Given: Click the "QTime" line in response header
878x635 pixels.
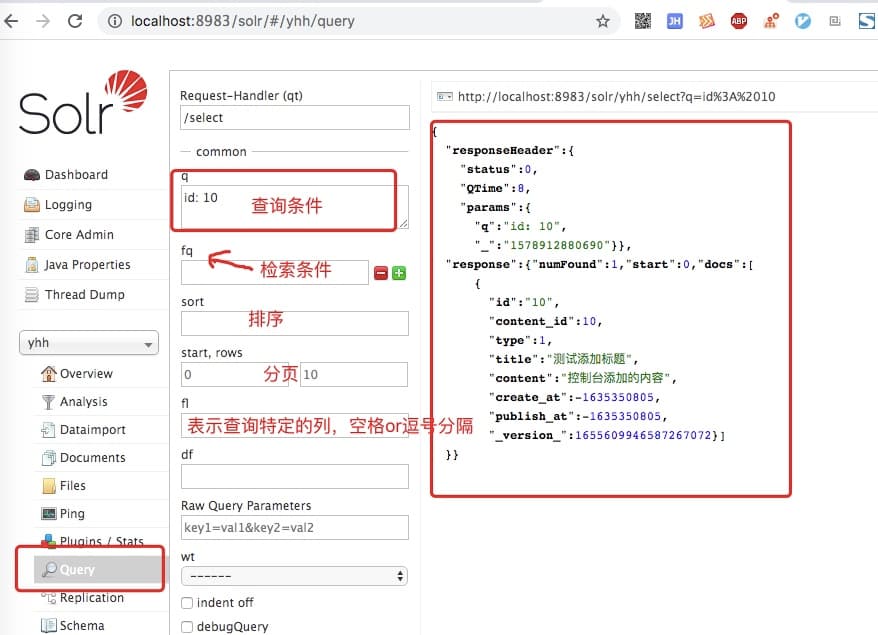Looking at the screenshot, I should click(496, 188).
